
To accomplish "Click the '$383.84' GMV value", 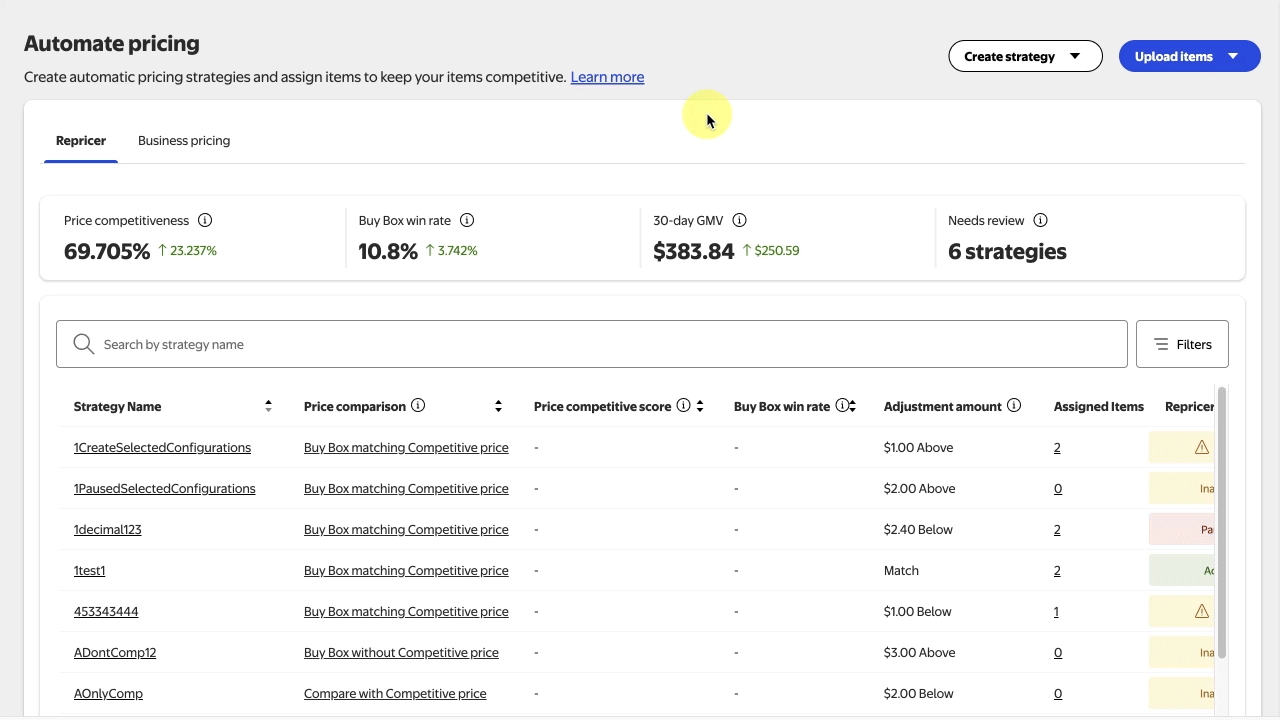I will click(x=694, y=251).
